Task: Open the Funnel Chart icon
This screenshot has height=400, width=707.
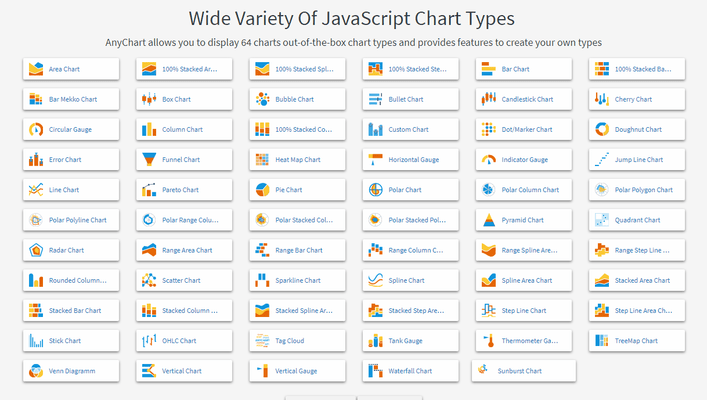Action: pos(149,159)
